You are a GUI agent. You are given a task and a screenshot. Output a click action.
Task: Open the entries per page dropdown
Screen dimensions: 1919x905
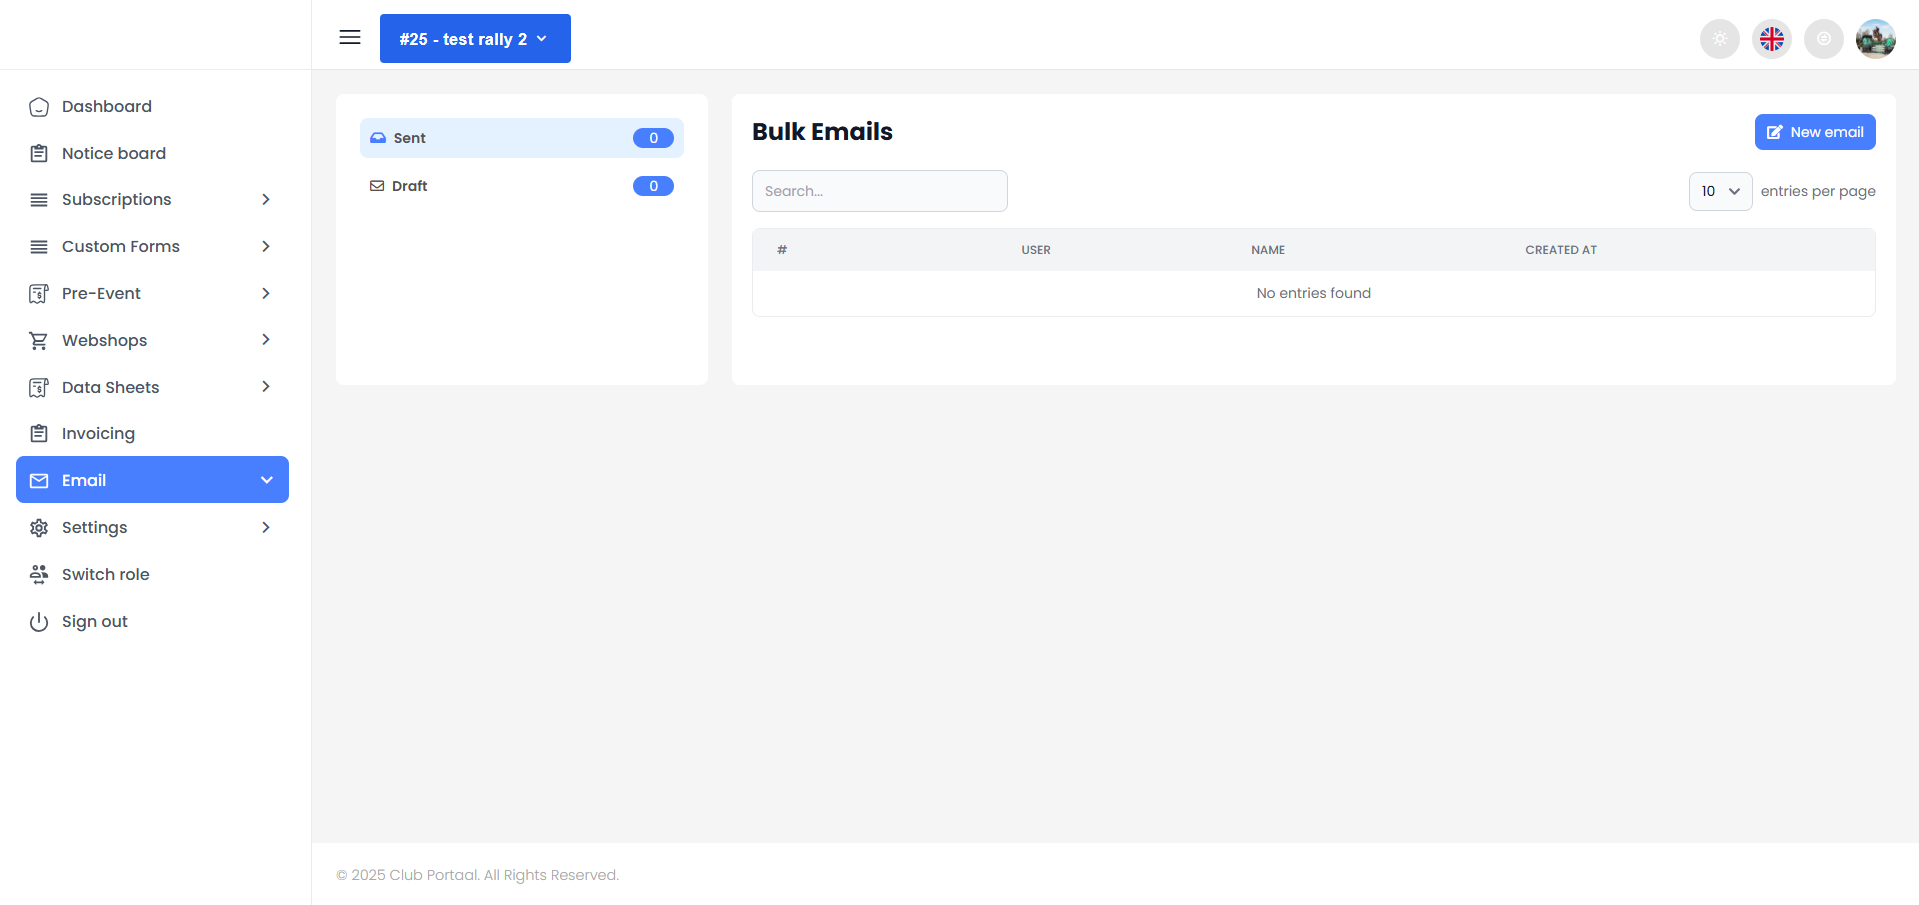pyautogui.click(x=1720, y=191)
